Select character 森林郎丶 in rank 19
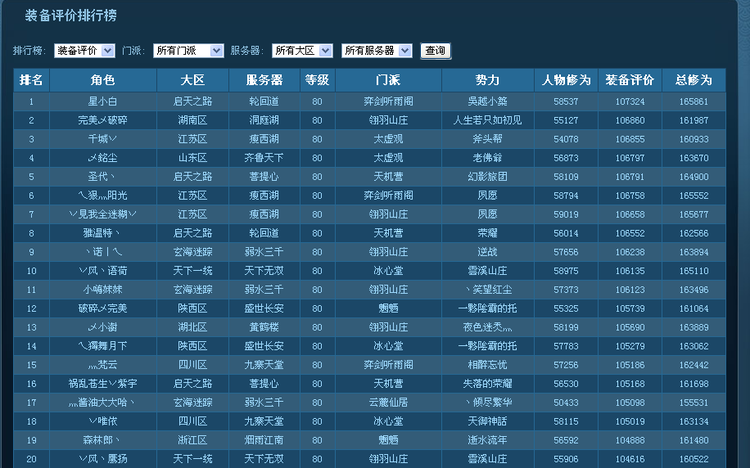Image resolution: width=750 pixels, height=468 pixels. 103,439
